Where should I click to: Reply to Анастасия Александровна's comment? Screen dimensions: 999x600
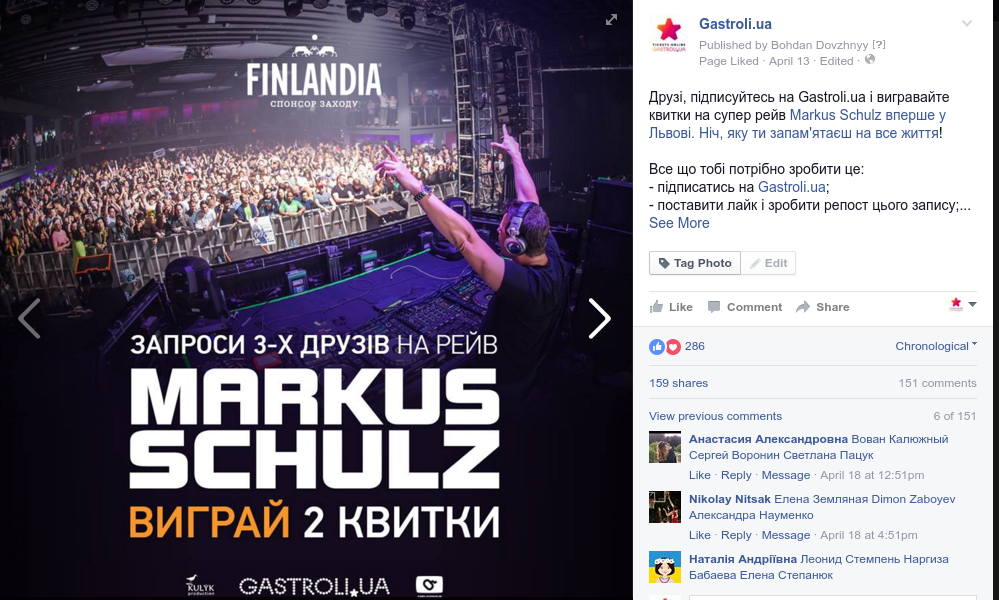(736, 475)
